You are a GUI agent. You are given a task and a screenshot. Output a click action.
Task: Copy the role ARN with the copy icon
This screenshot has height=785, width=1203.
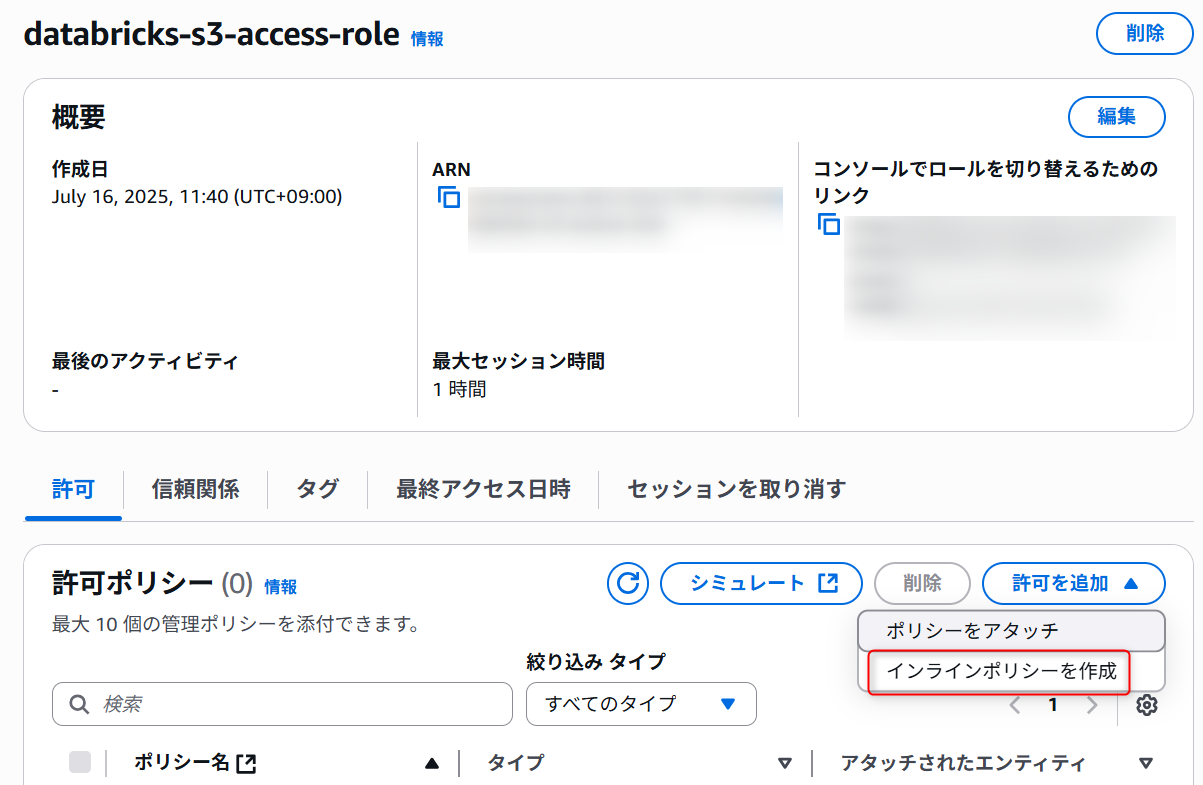[449, 197]
